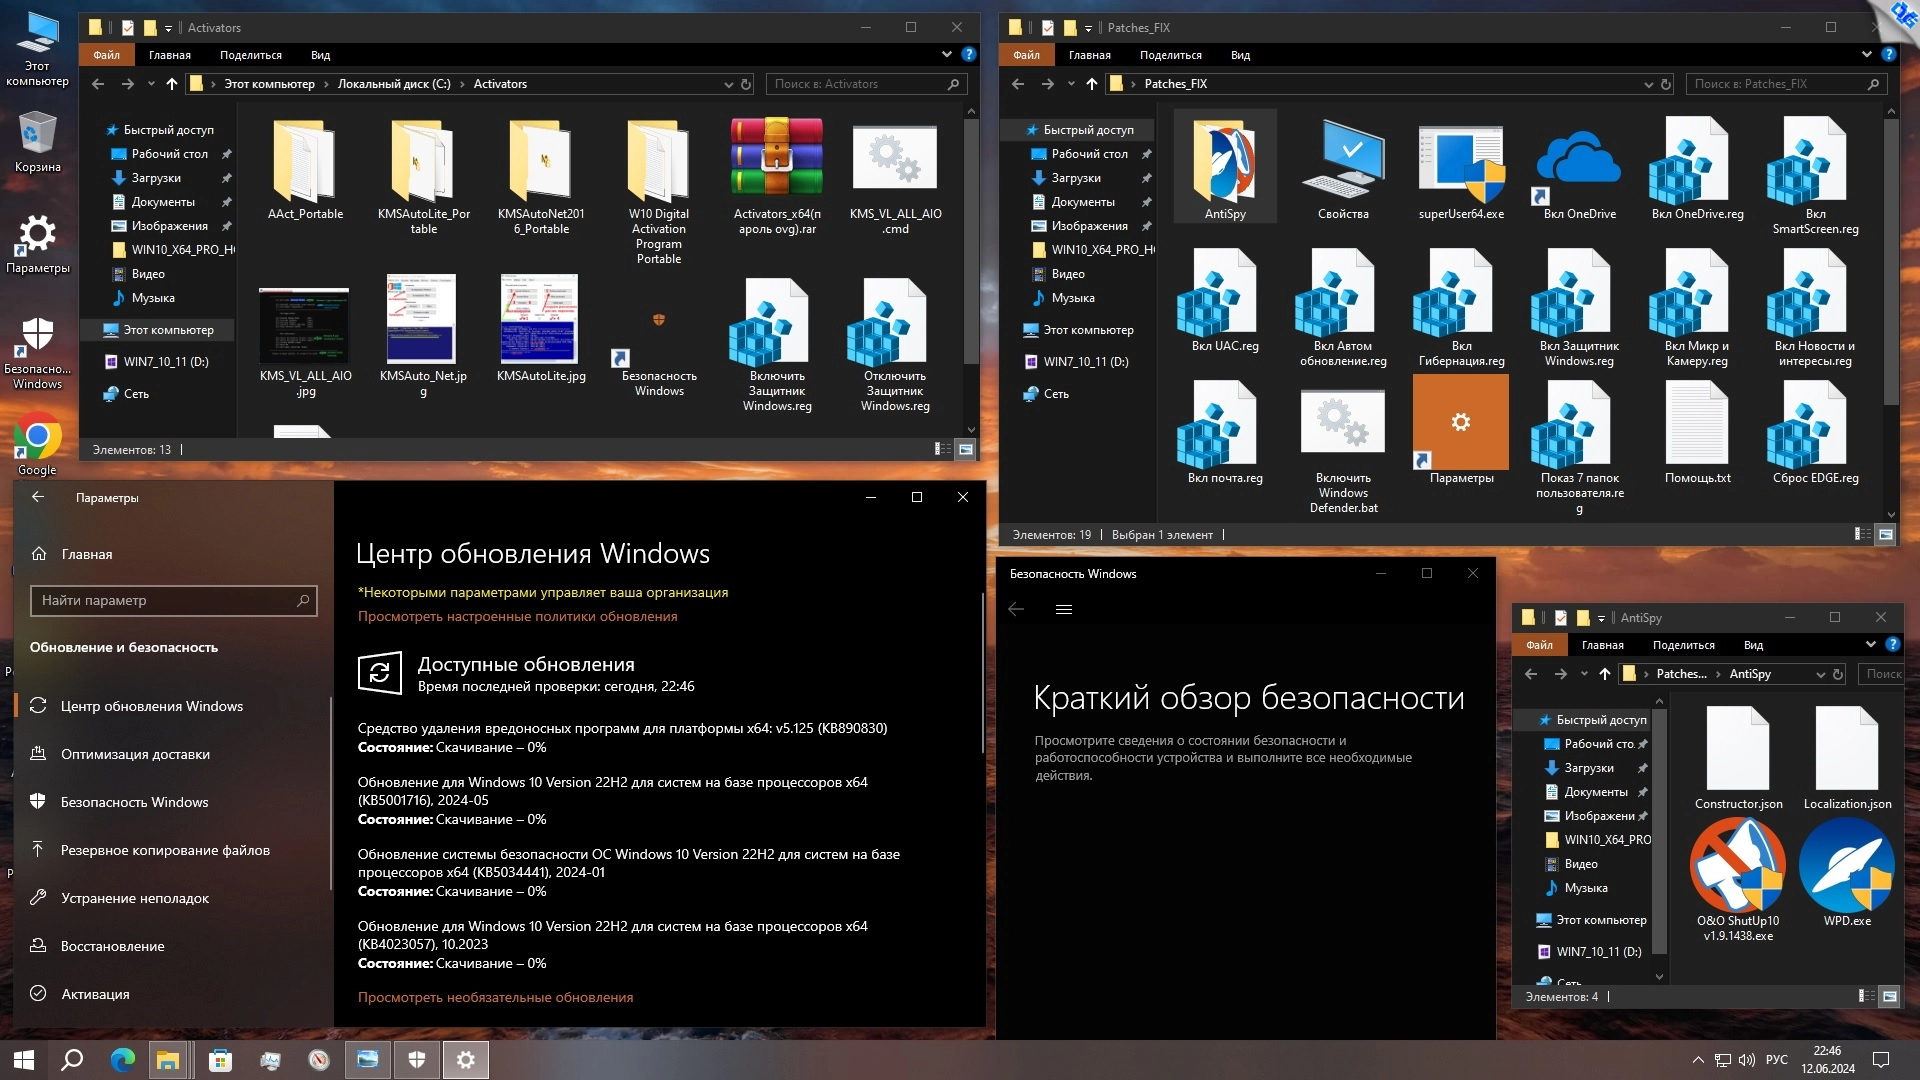Collapse the Быстрый доступ tree in Activators
Screen dimensions: 1920x1080
100,130
